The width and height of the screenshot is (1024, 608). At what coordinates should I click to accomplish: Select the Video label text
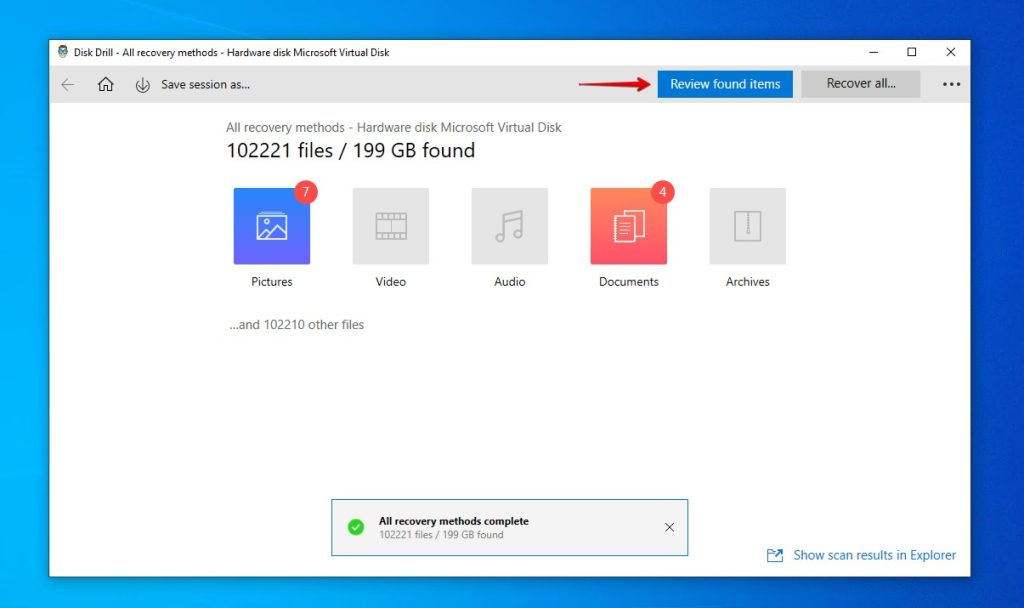(391, 281)
